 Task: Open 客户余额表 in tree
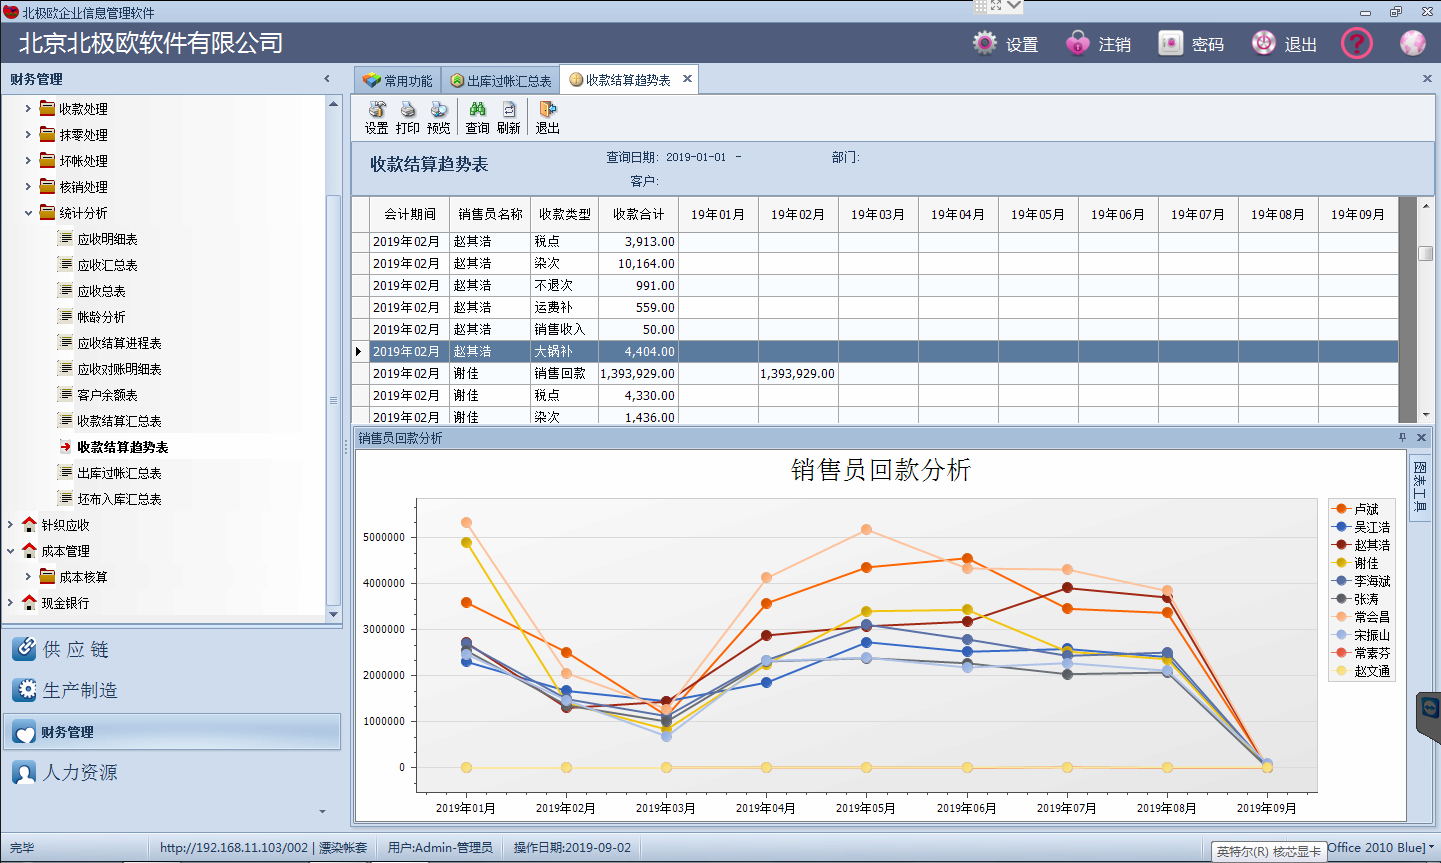(107, 395)
